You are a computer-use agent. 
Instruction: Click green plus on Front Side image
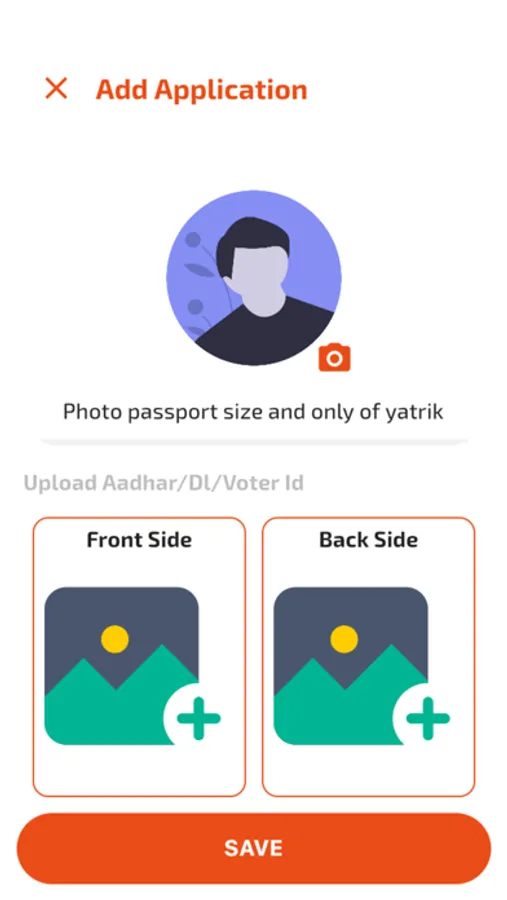click(x=198, y=717)
